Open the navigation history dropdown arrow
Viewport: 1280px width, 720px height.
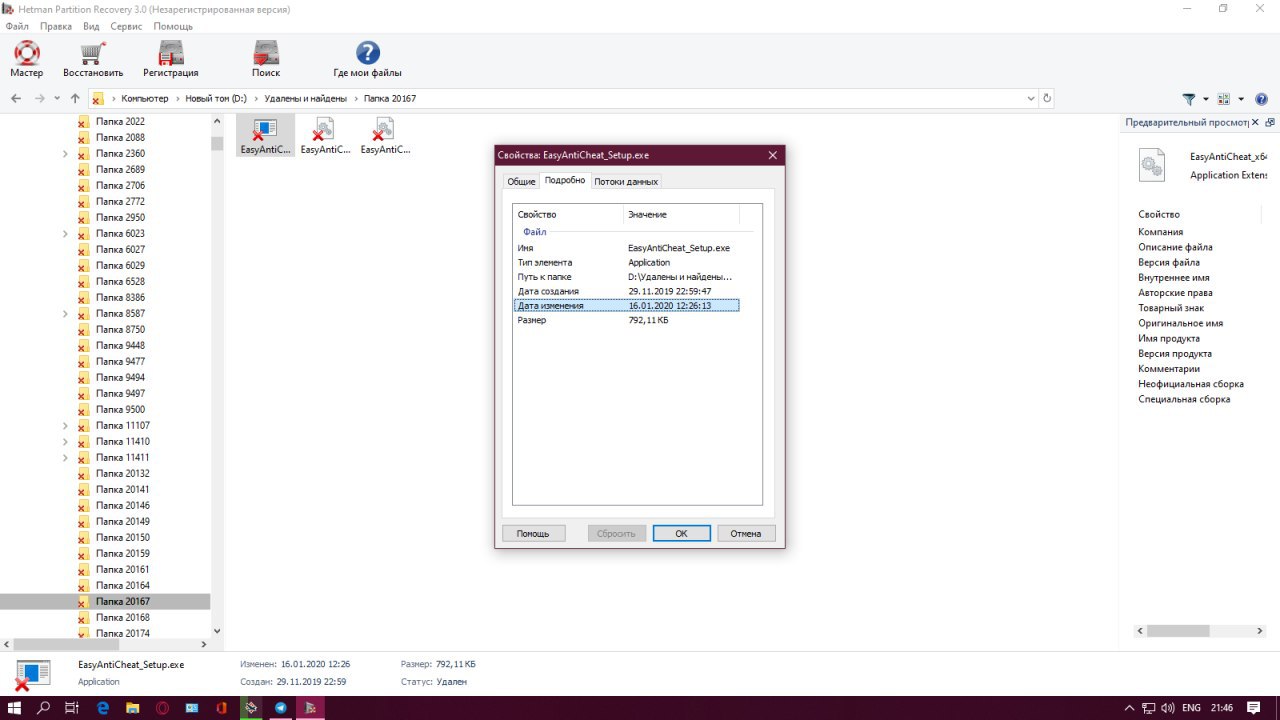(56, 99)
